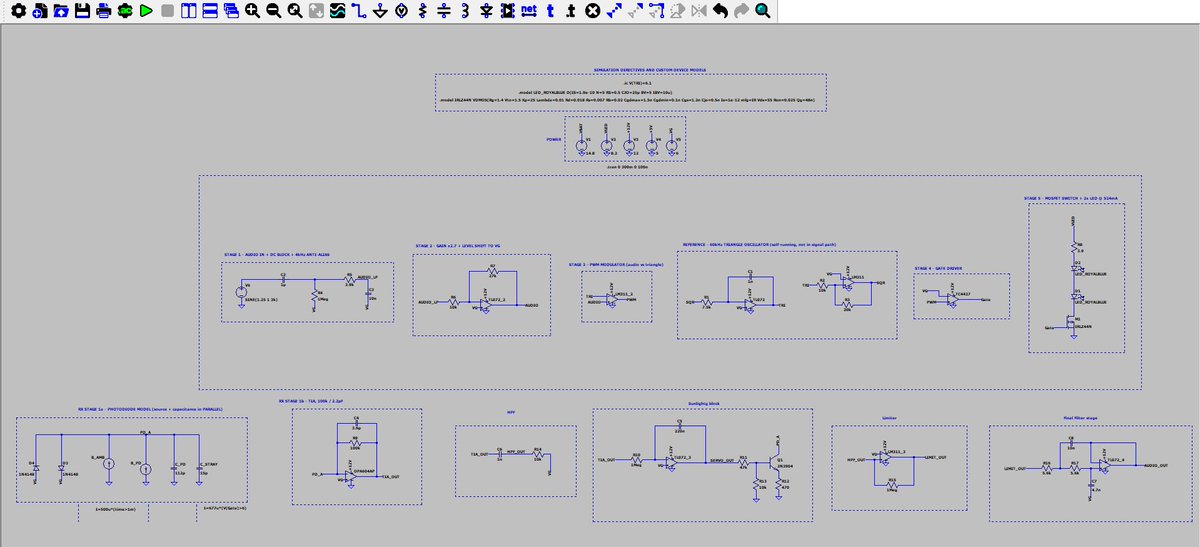The width and height of the screenshot is (1200, 547).
Task: Place an inductor
Action: [x=465, y=11]
